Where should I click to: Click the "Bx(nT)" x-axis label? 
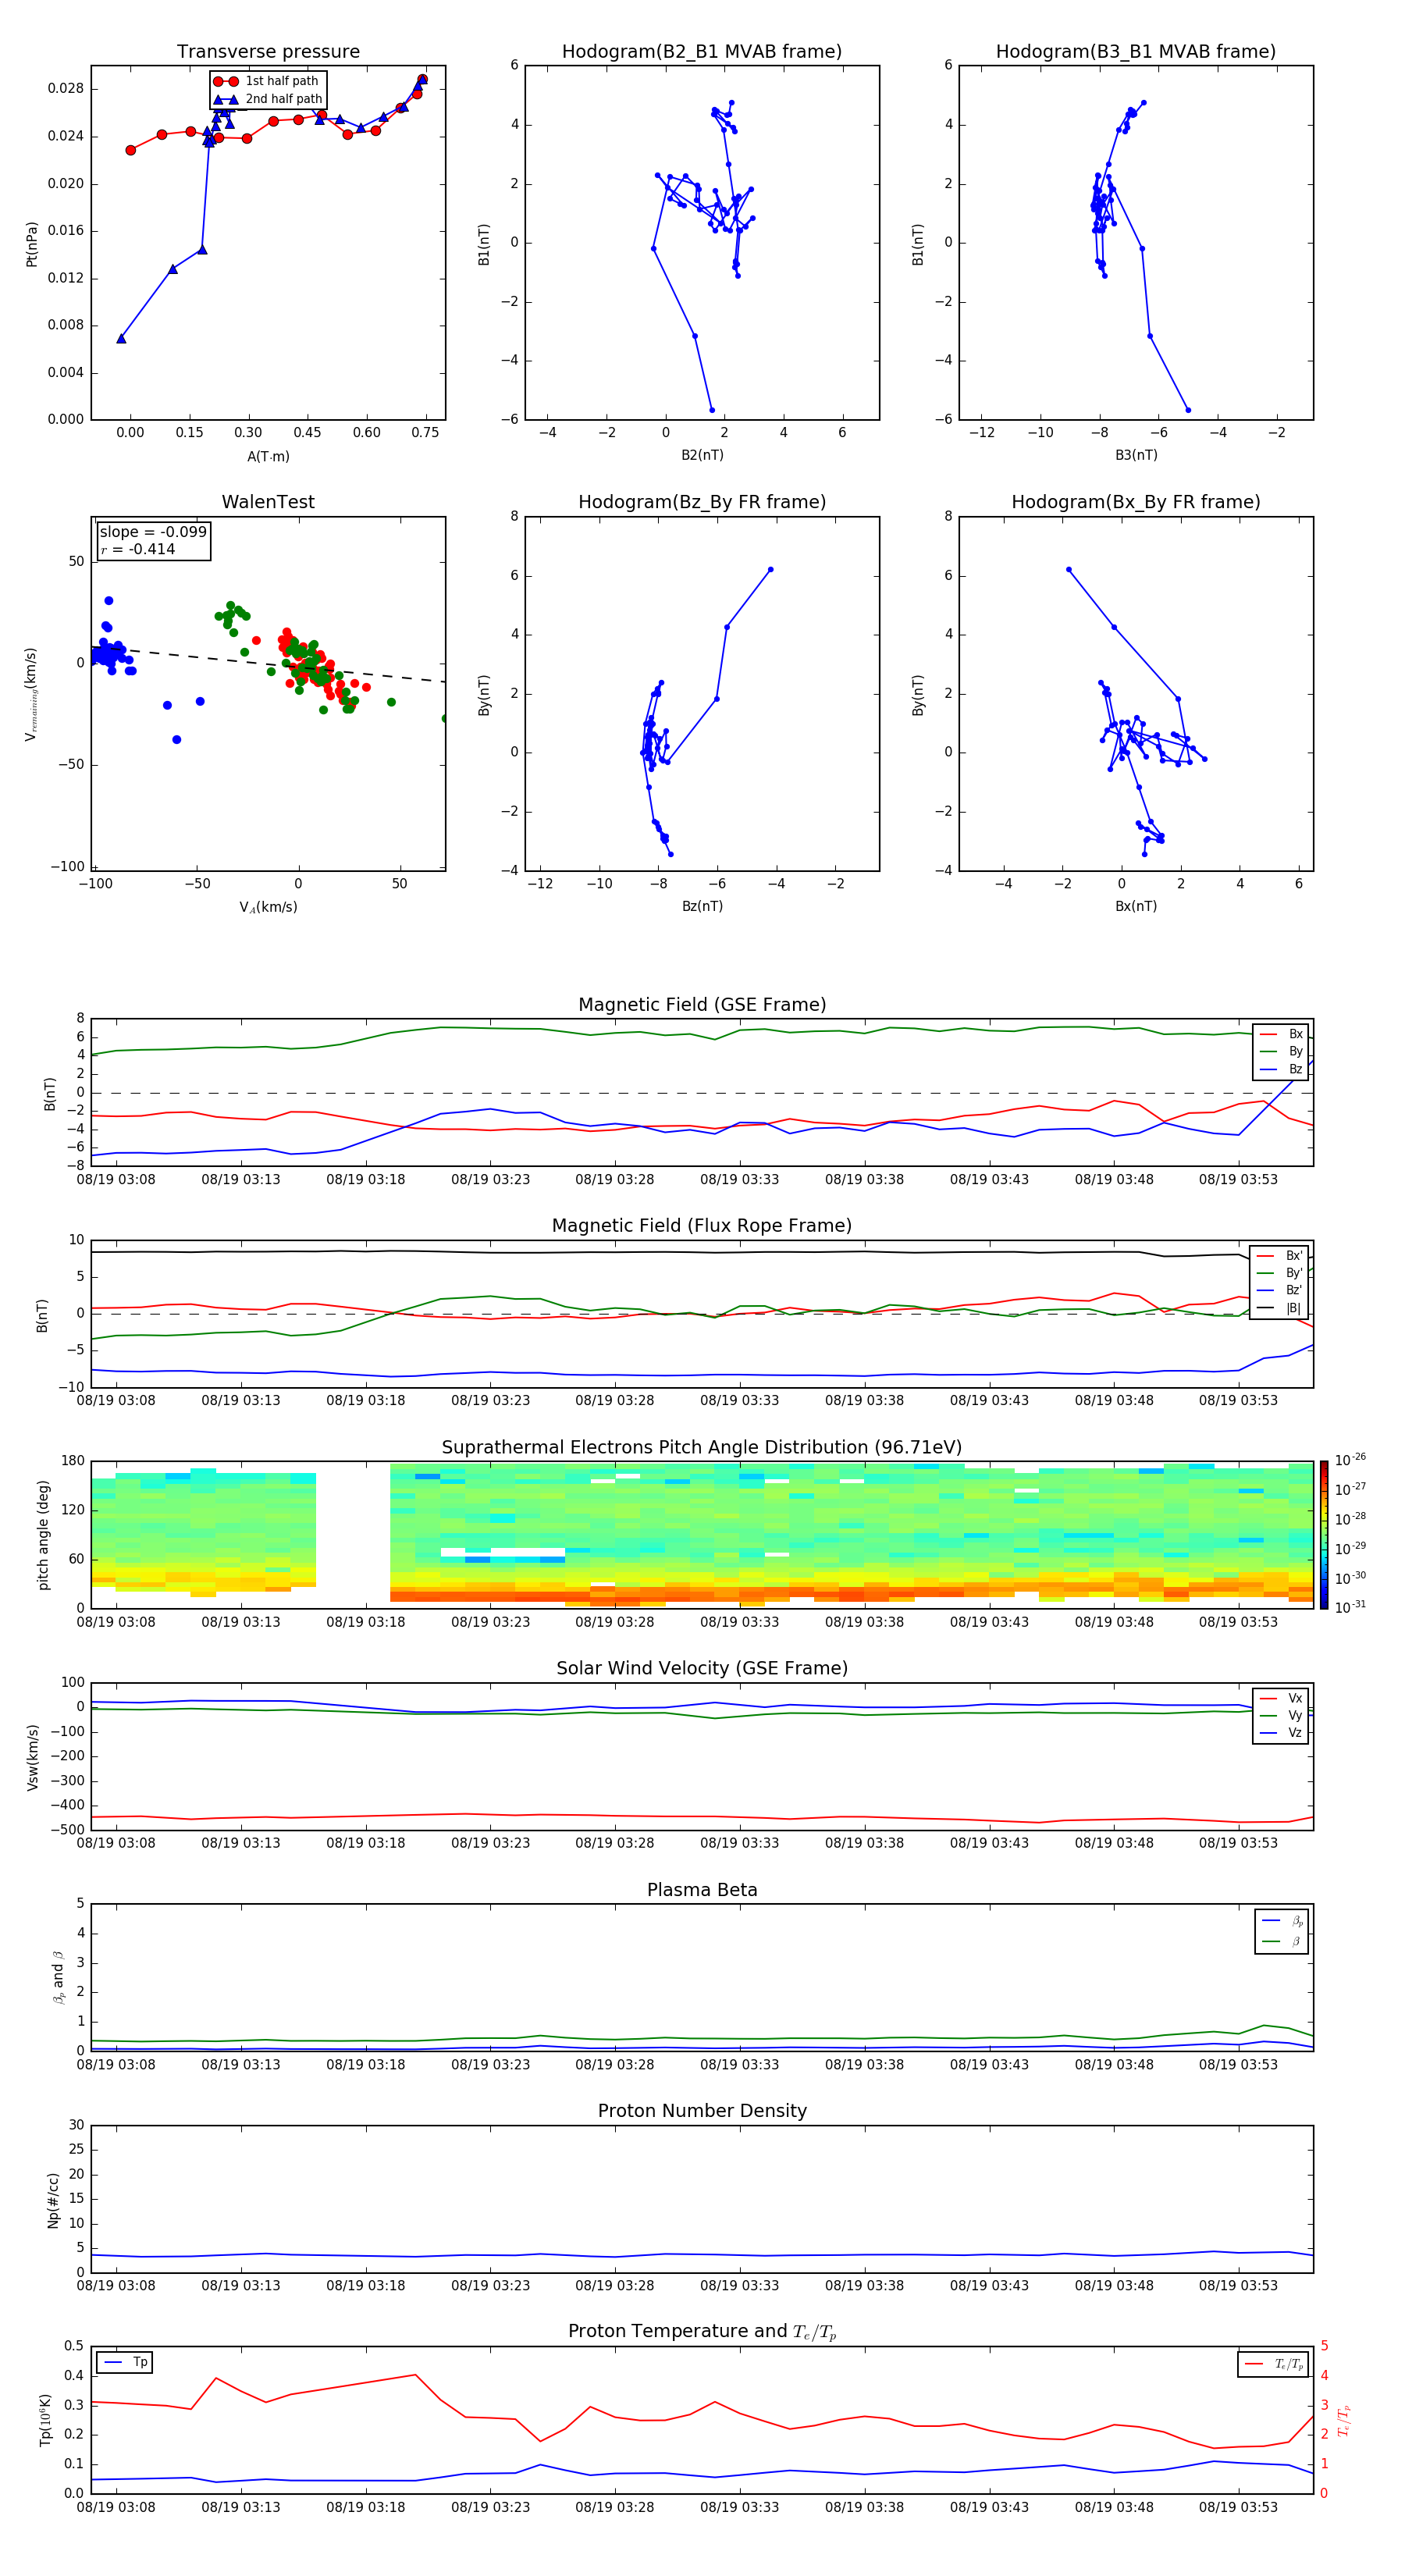1136,907
